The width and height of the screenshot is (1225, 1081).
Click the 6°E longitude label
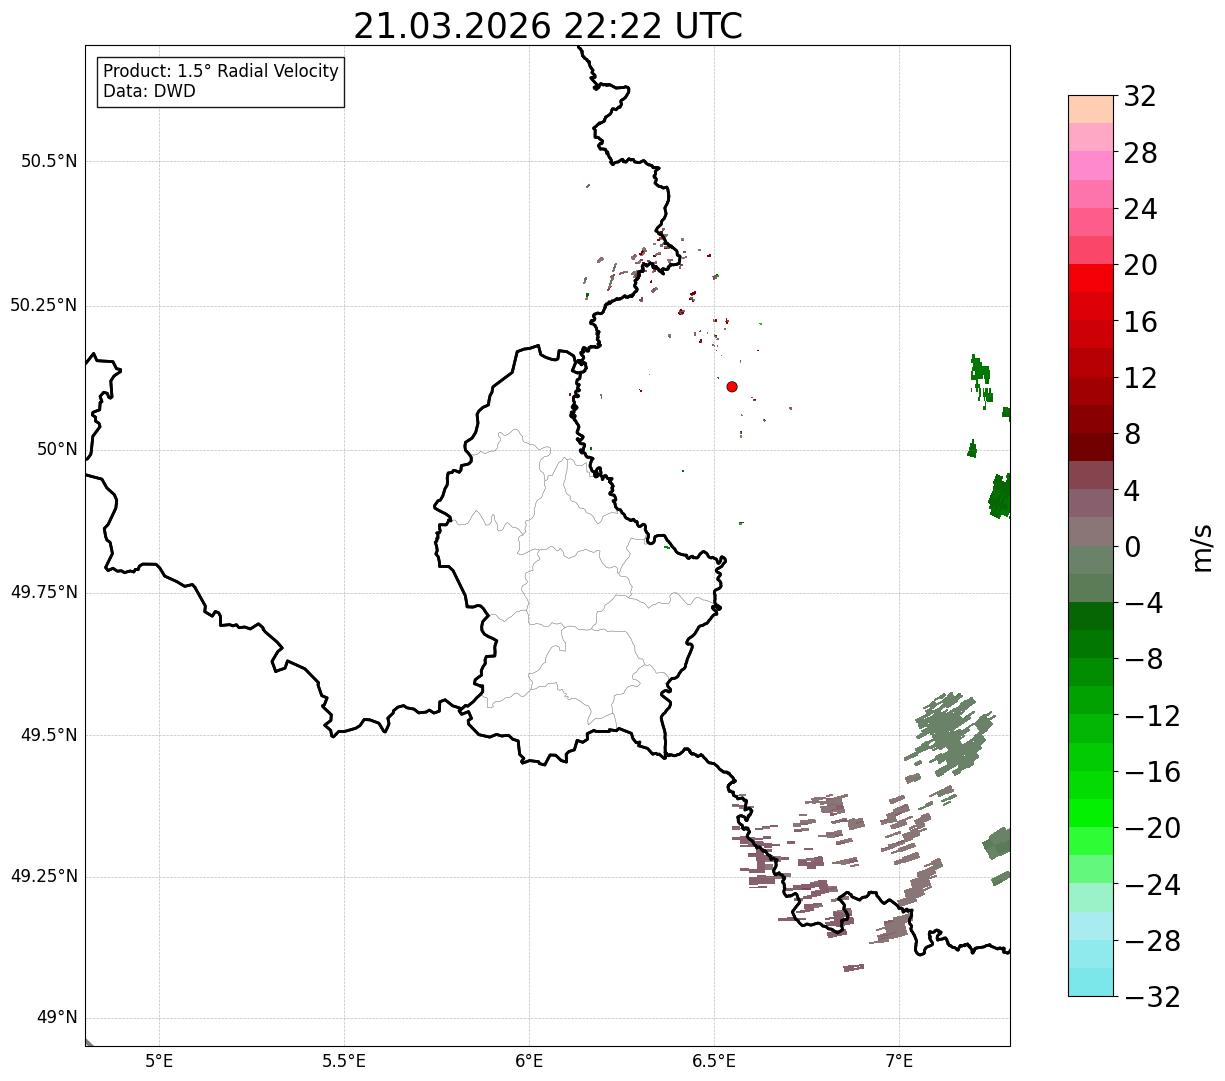[529, 1061]
